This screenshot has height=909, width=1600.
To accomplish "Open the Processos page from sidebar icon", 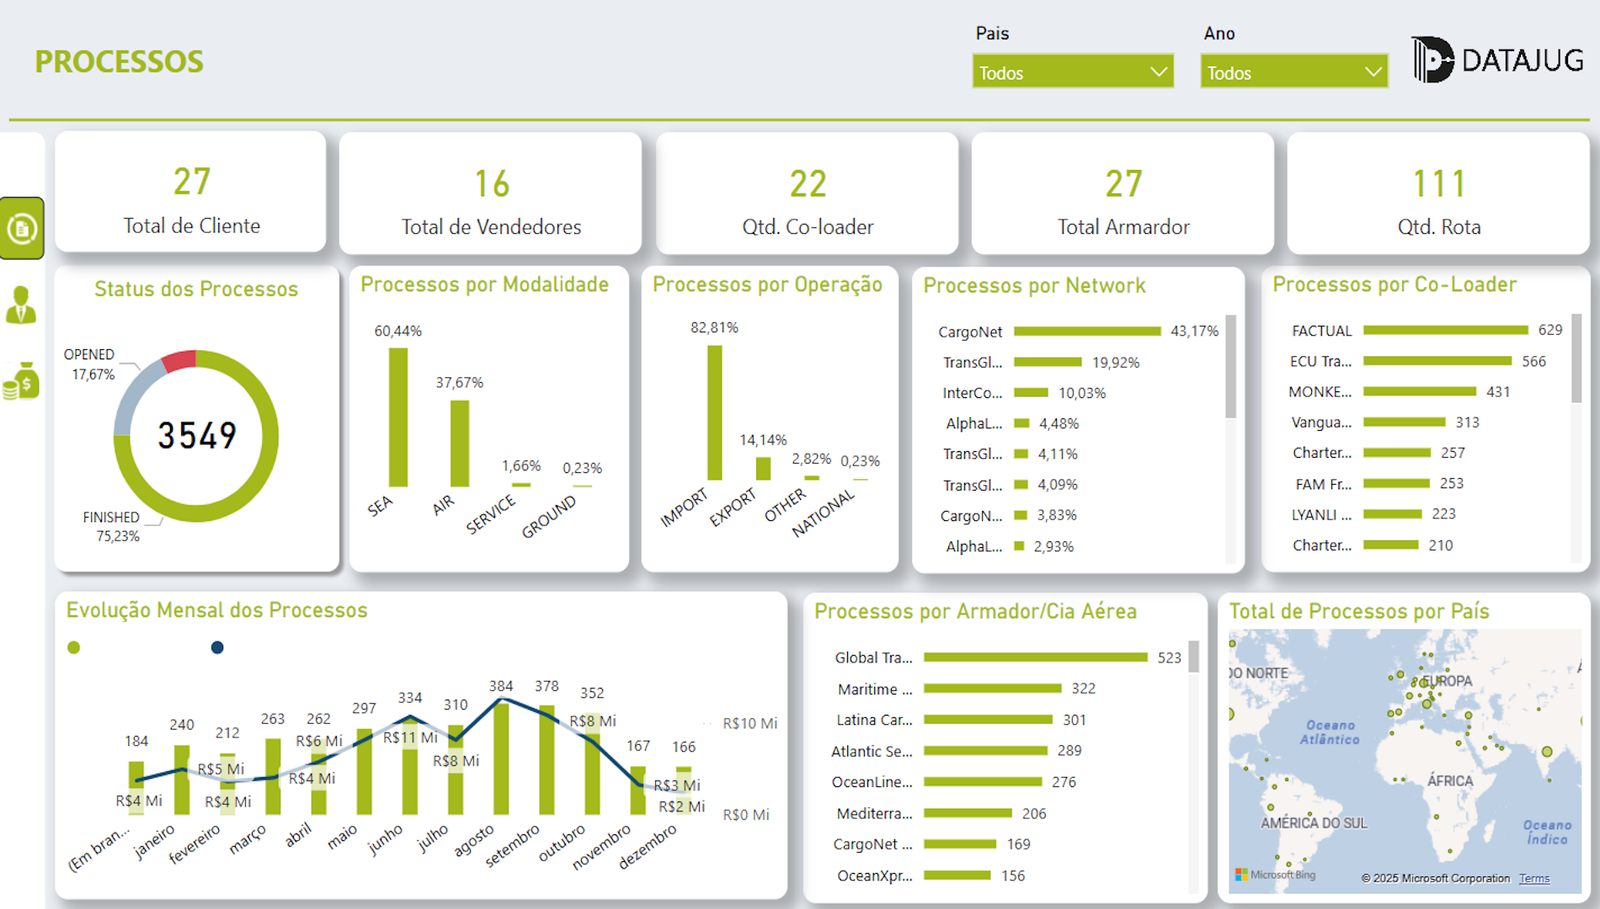I will point(22,229).
